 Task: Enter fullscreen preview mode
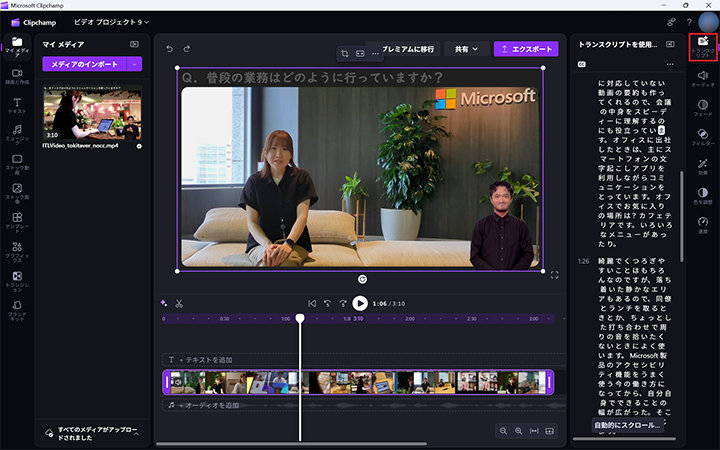554,275
